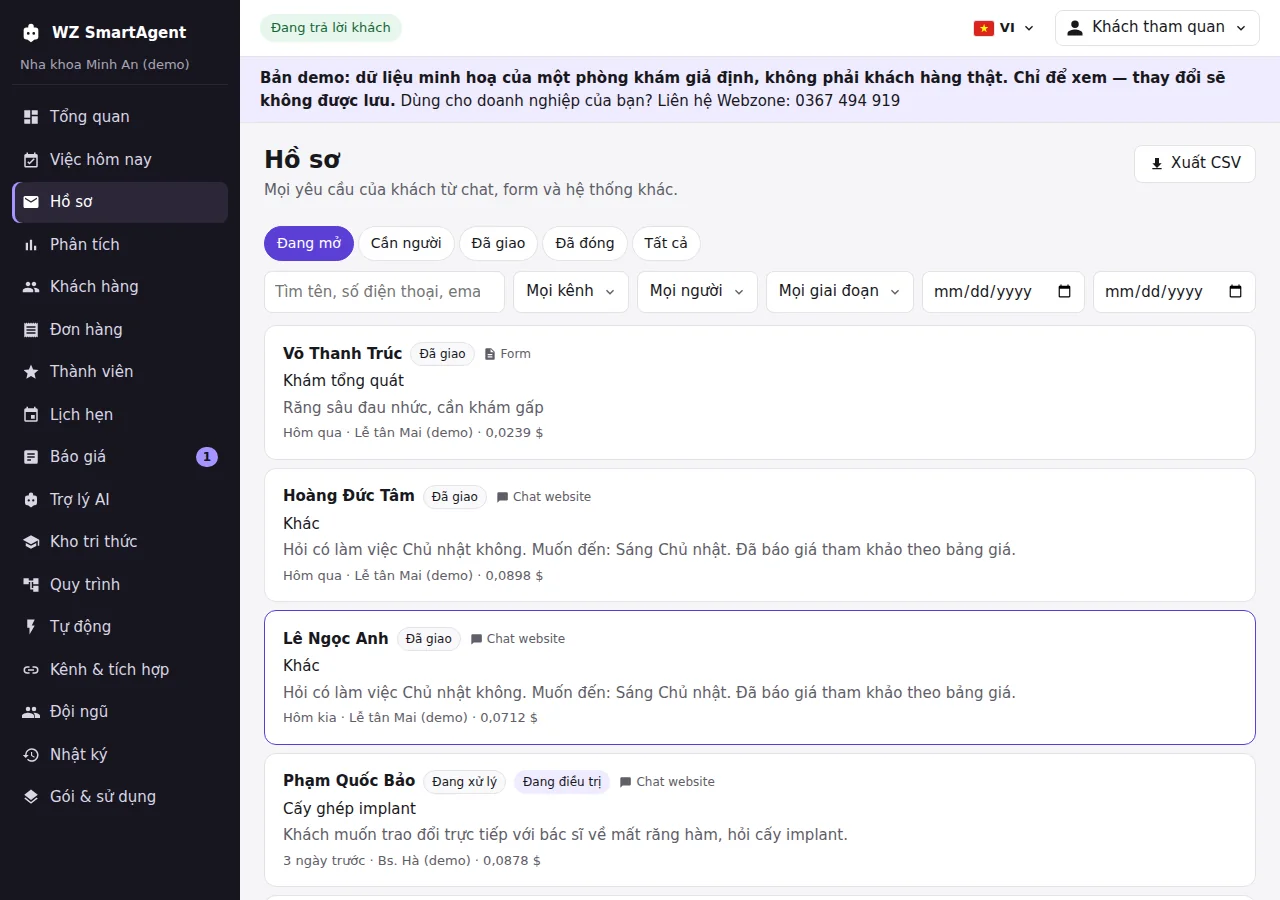Show the Tất cả tab
1280x900 pixels.
coord(666,243)
